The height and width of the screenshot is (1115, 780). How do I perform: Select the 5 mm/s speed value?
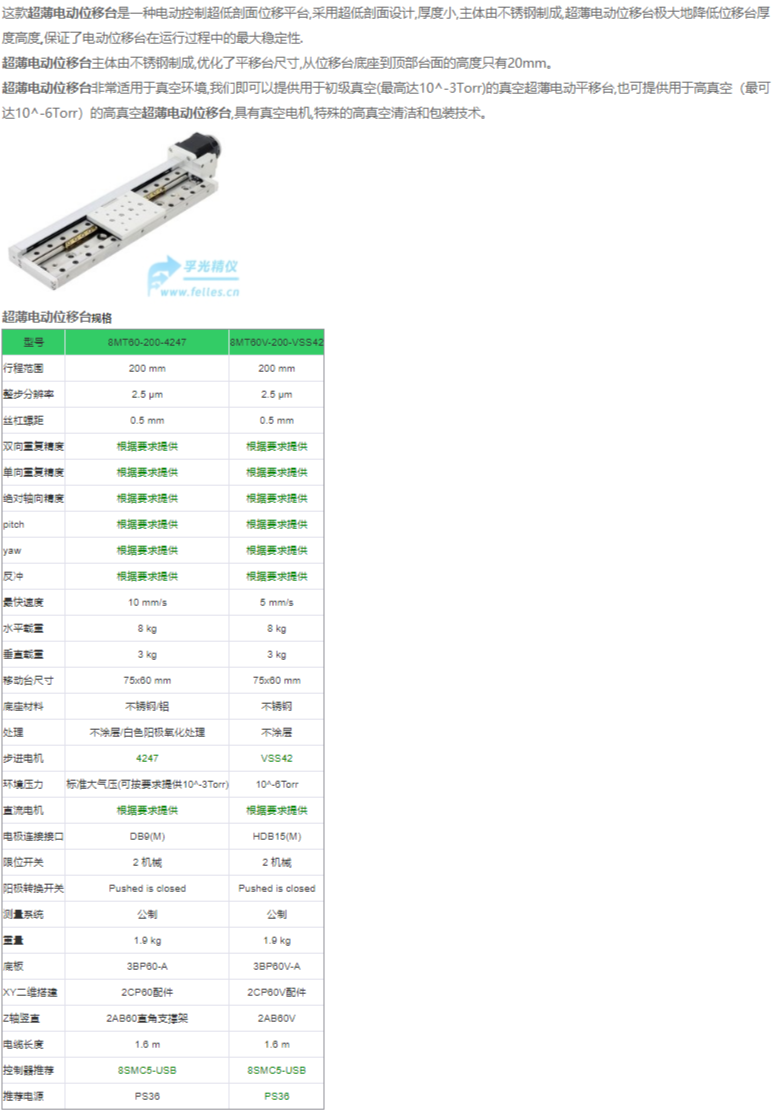coord(277,602)
